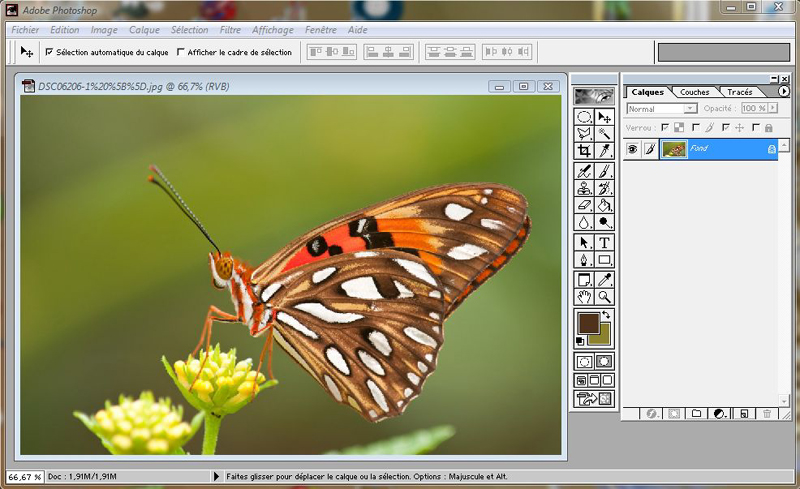The image size is (800, 489).
Task: Click the foreground brown color swatch
Action: (x=588, y=323)
